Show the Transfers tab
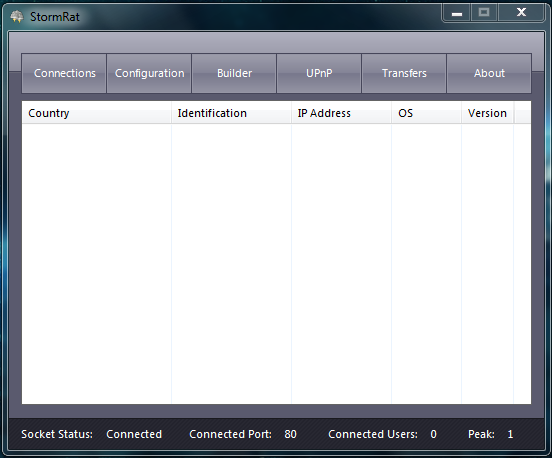Screen dimensions: 552x458 404,73
